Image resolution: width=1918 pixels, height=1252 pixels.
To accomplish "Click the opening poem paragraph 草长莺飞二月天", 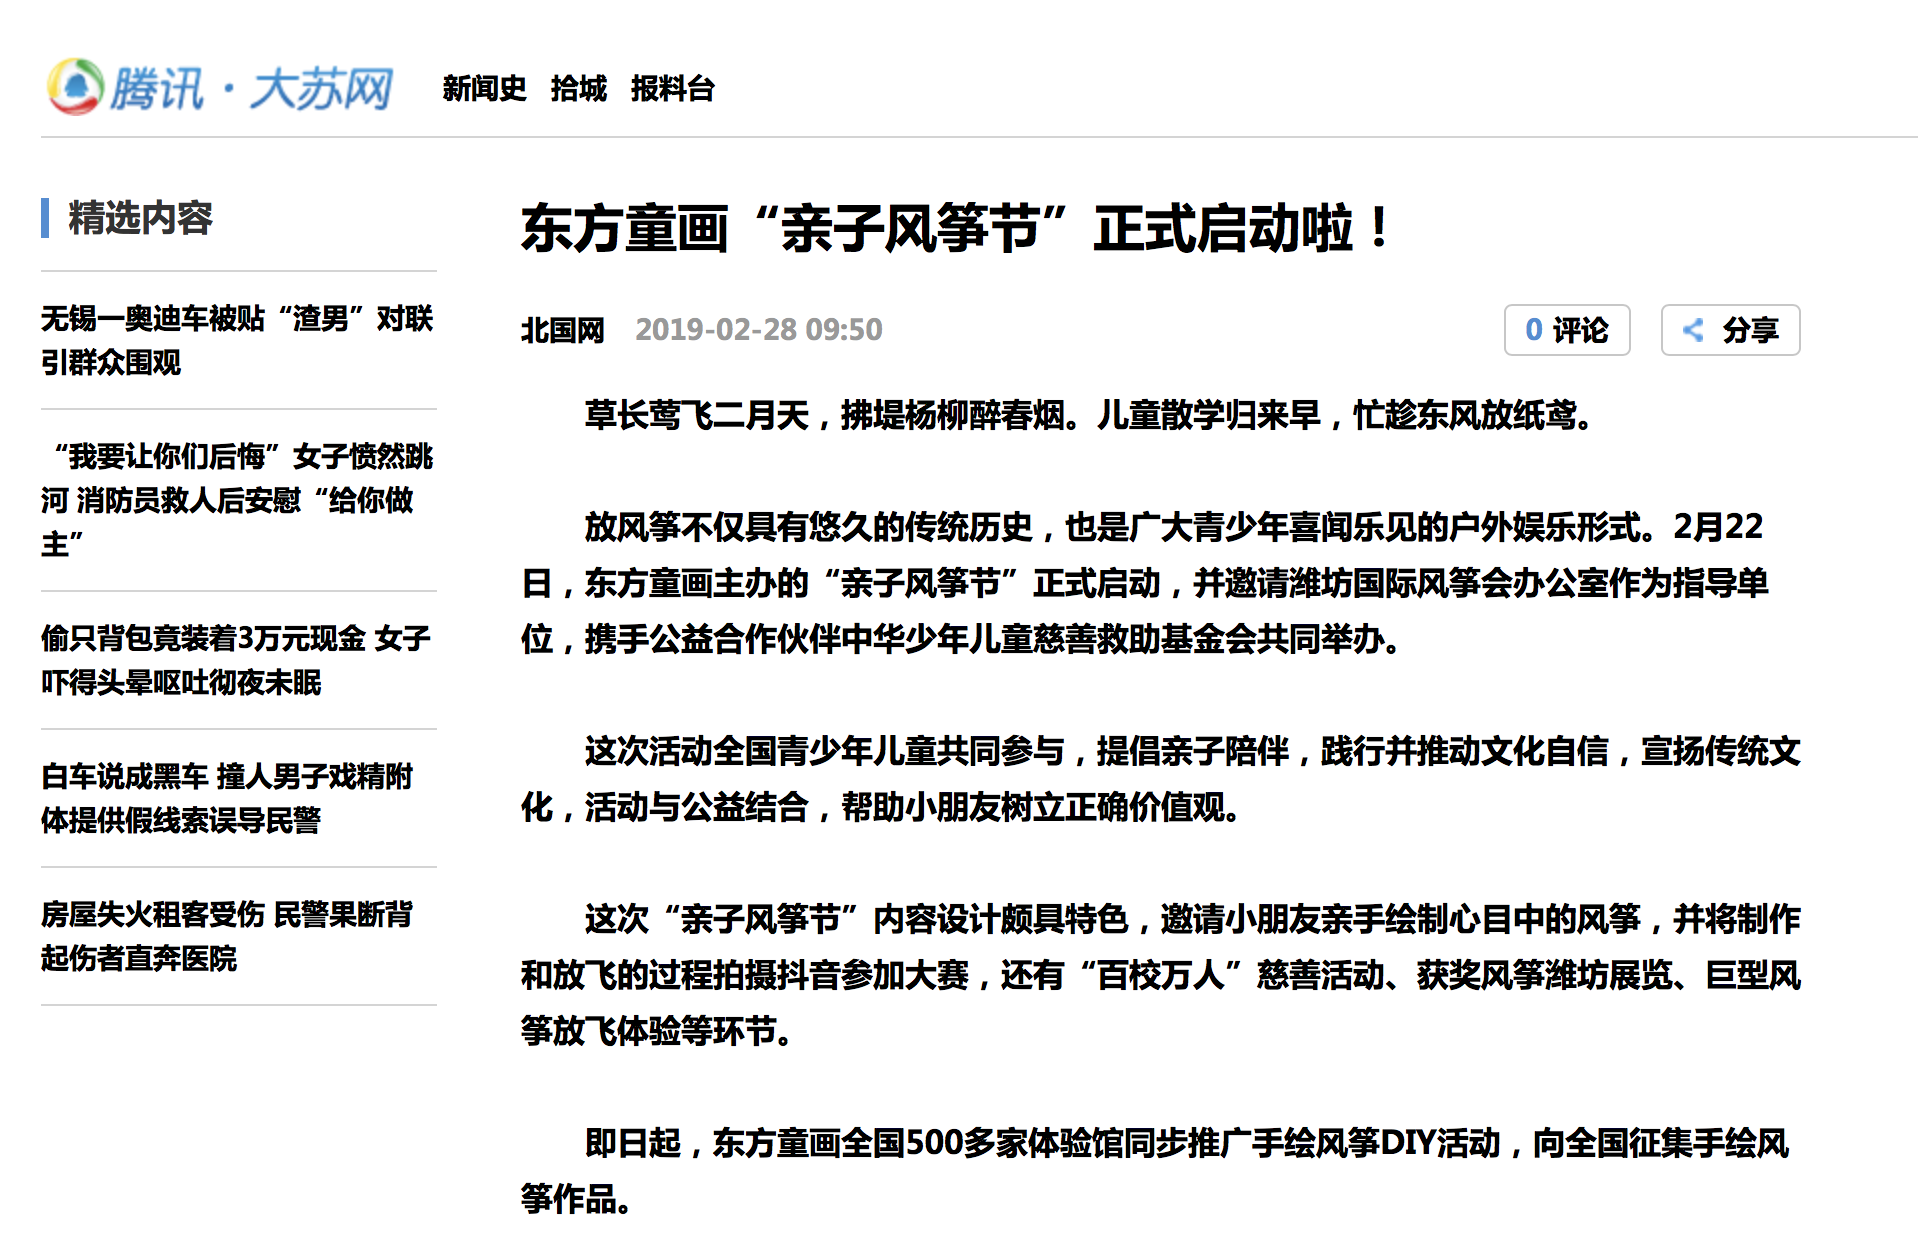I will tap(1088, 415).
